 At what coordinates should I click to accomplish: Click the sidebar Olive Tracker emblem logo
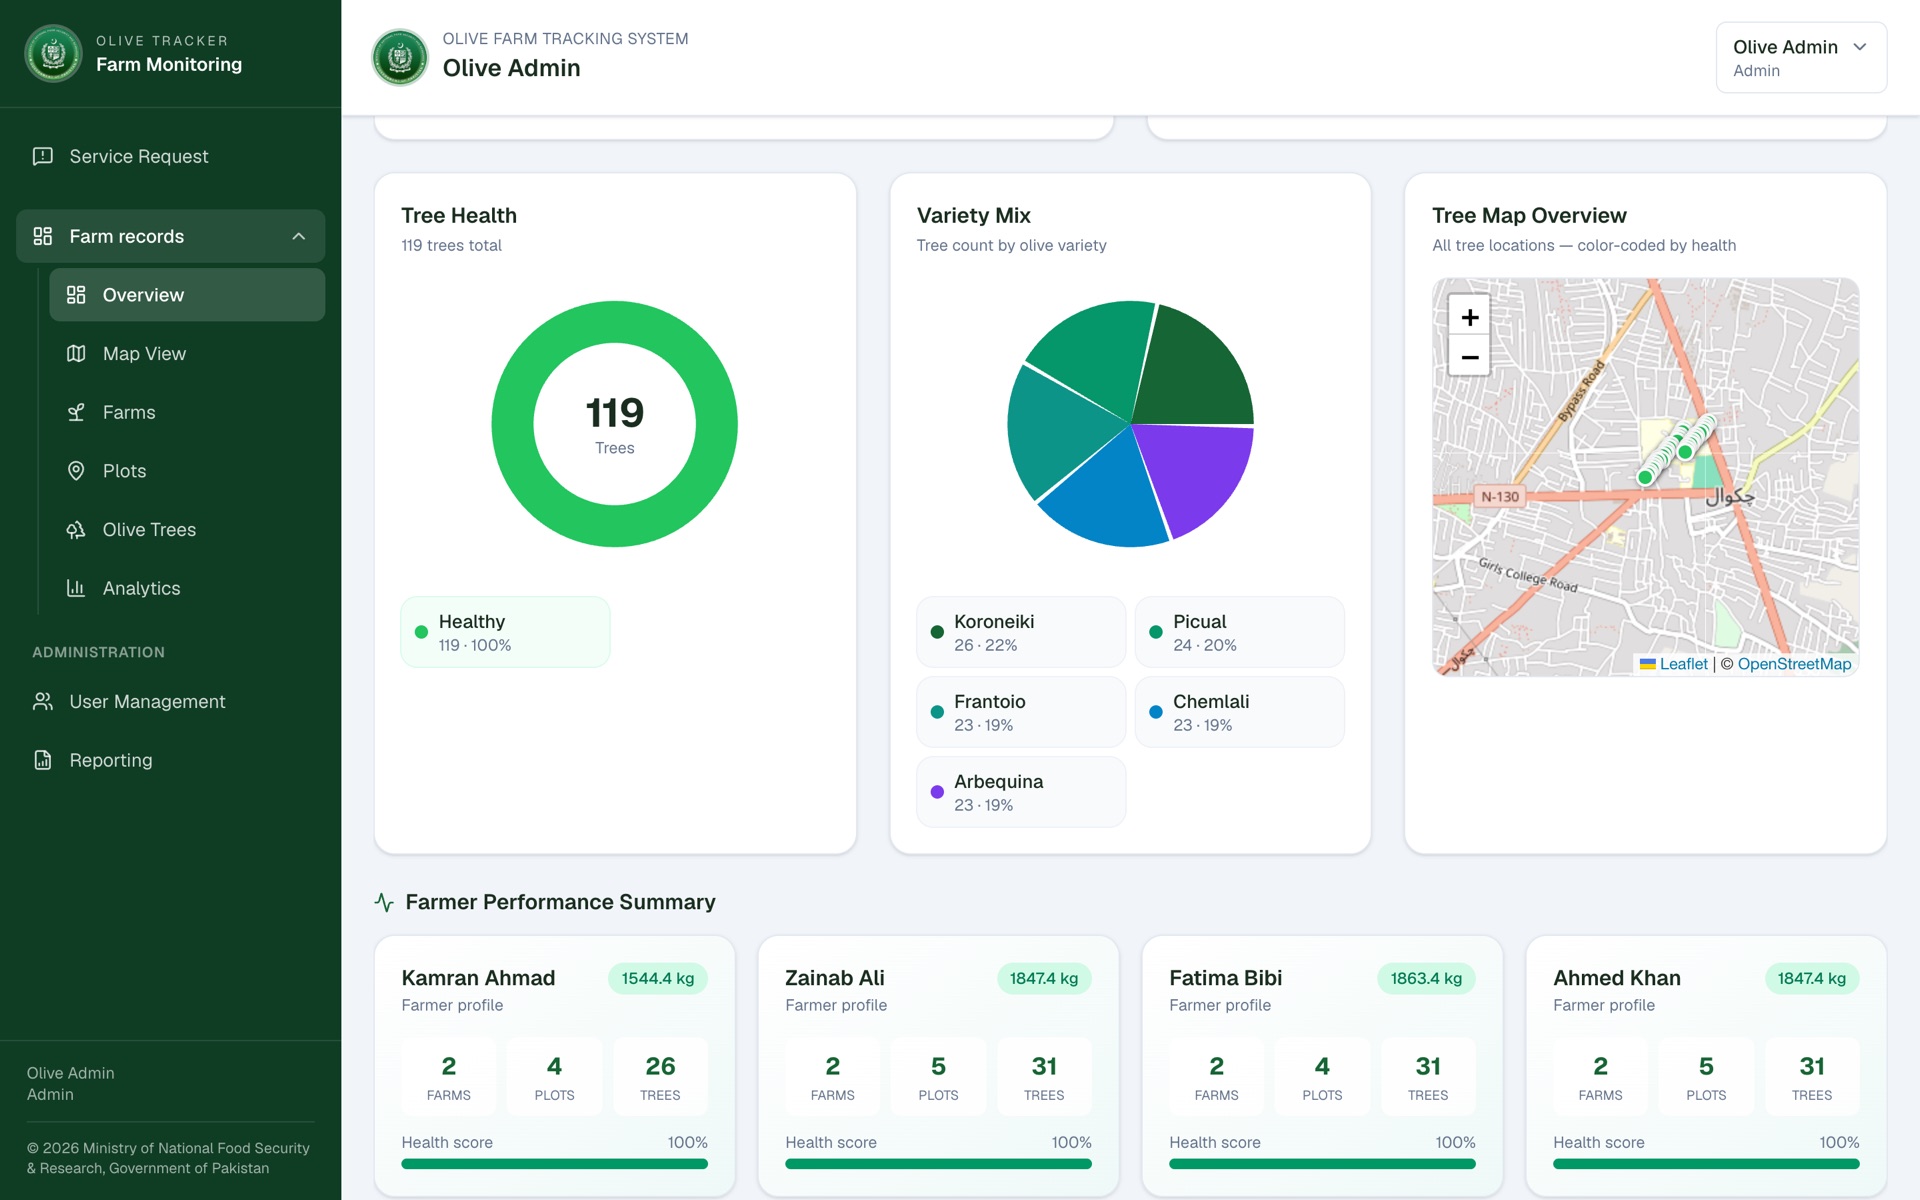pos(53,53)
